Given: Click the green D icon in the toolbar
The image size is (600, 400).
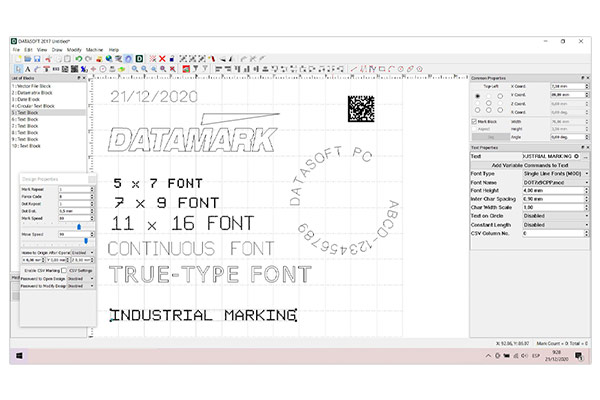Looking at the screenshot, I should pyautogui.click(x=139, y=59).
